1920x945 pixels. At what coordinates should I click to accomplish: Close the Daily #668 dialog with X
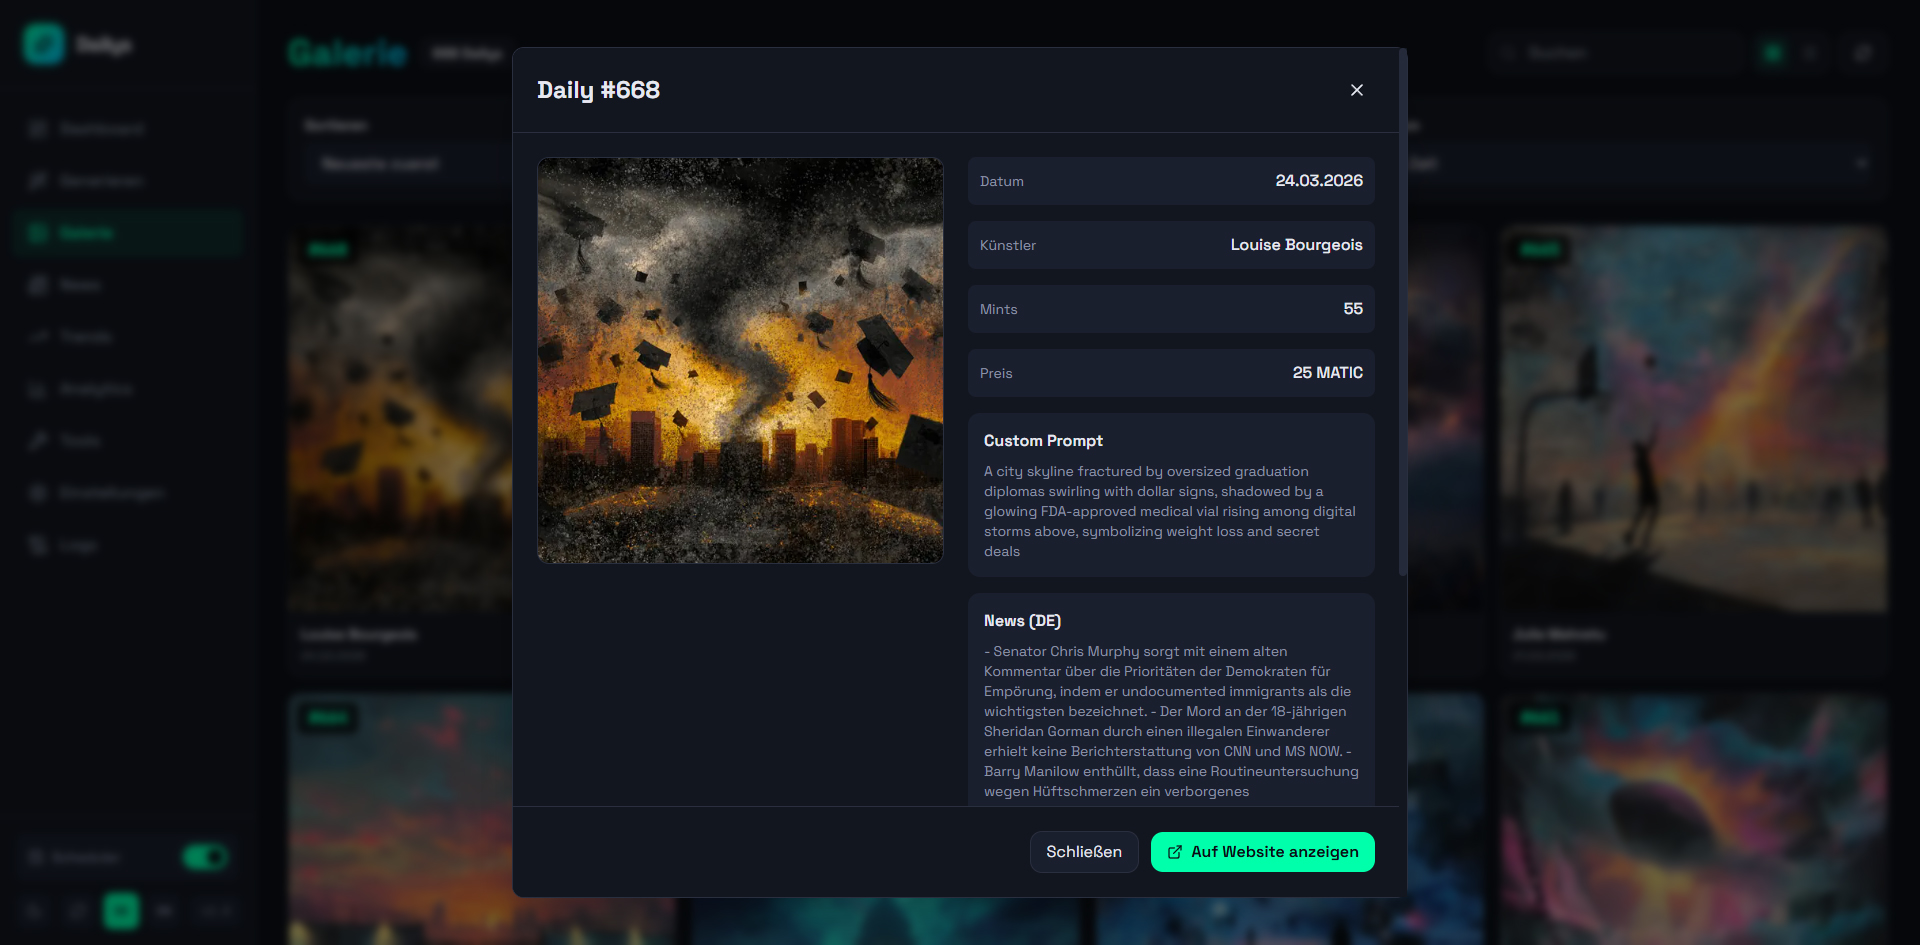click(x=1356, y=90)
